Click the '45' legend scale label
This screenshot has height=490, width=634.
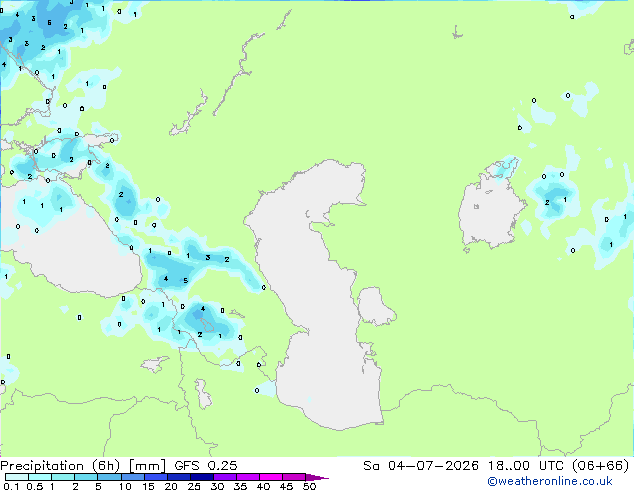tap(286, 486)
